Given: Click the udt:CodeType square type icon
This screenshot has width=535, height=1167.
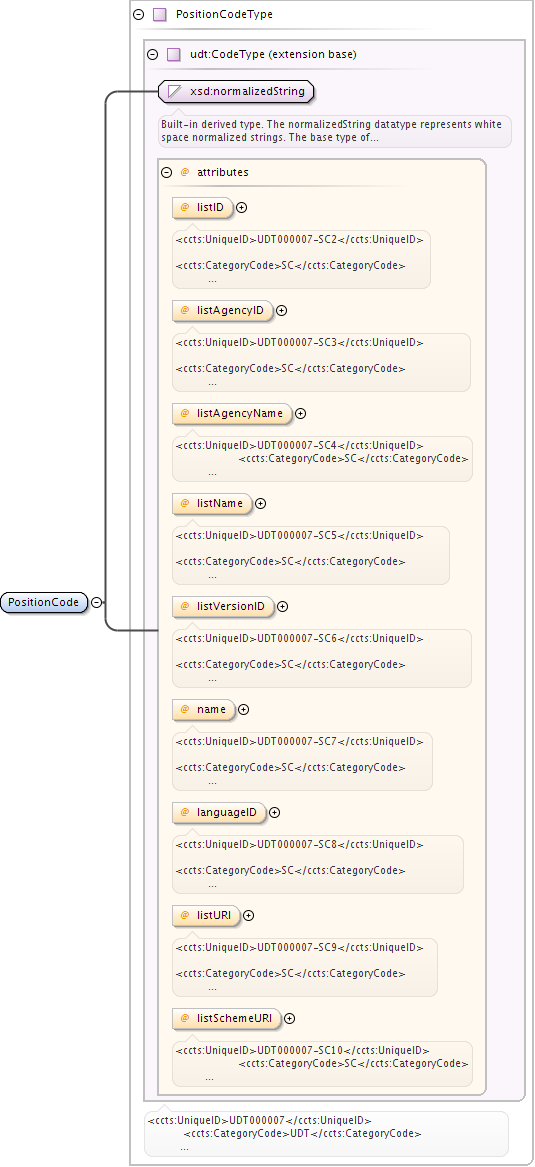Looking at the screenshot, I should click(173, 54).
